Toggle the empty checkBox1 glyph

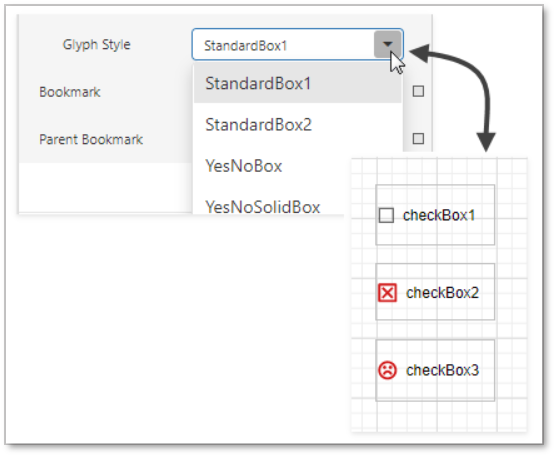pyautogui.click(x=386, y=215)
